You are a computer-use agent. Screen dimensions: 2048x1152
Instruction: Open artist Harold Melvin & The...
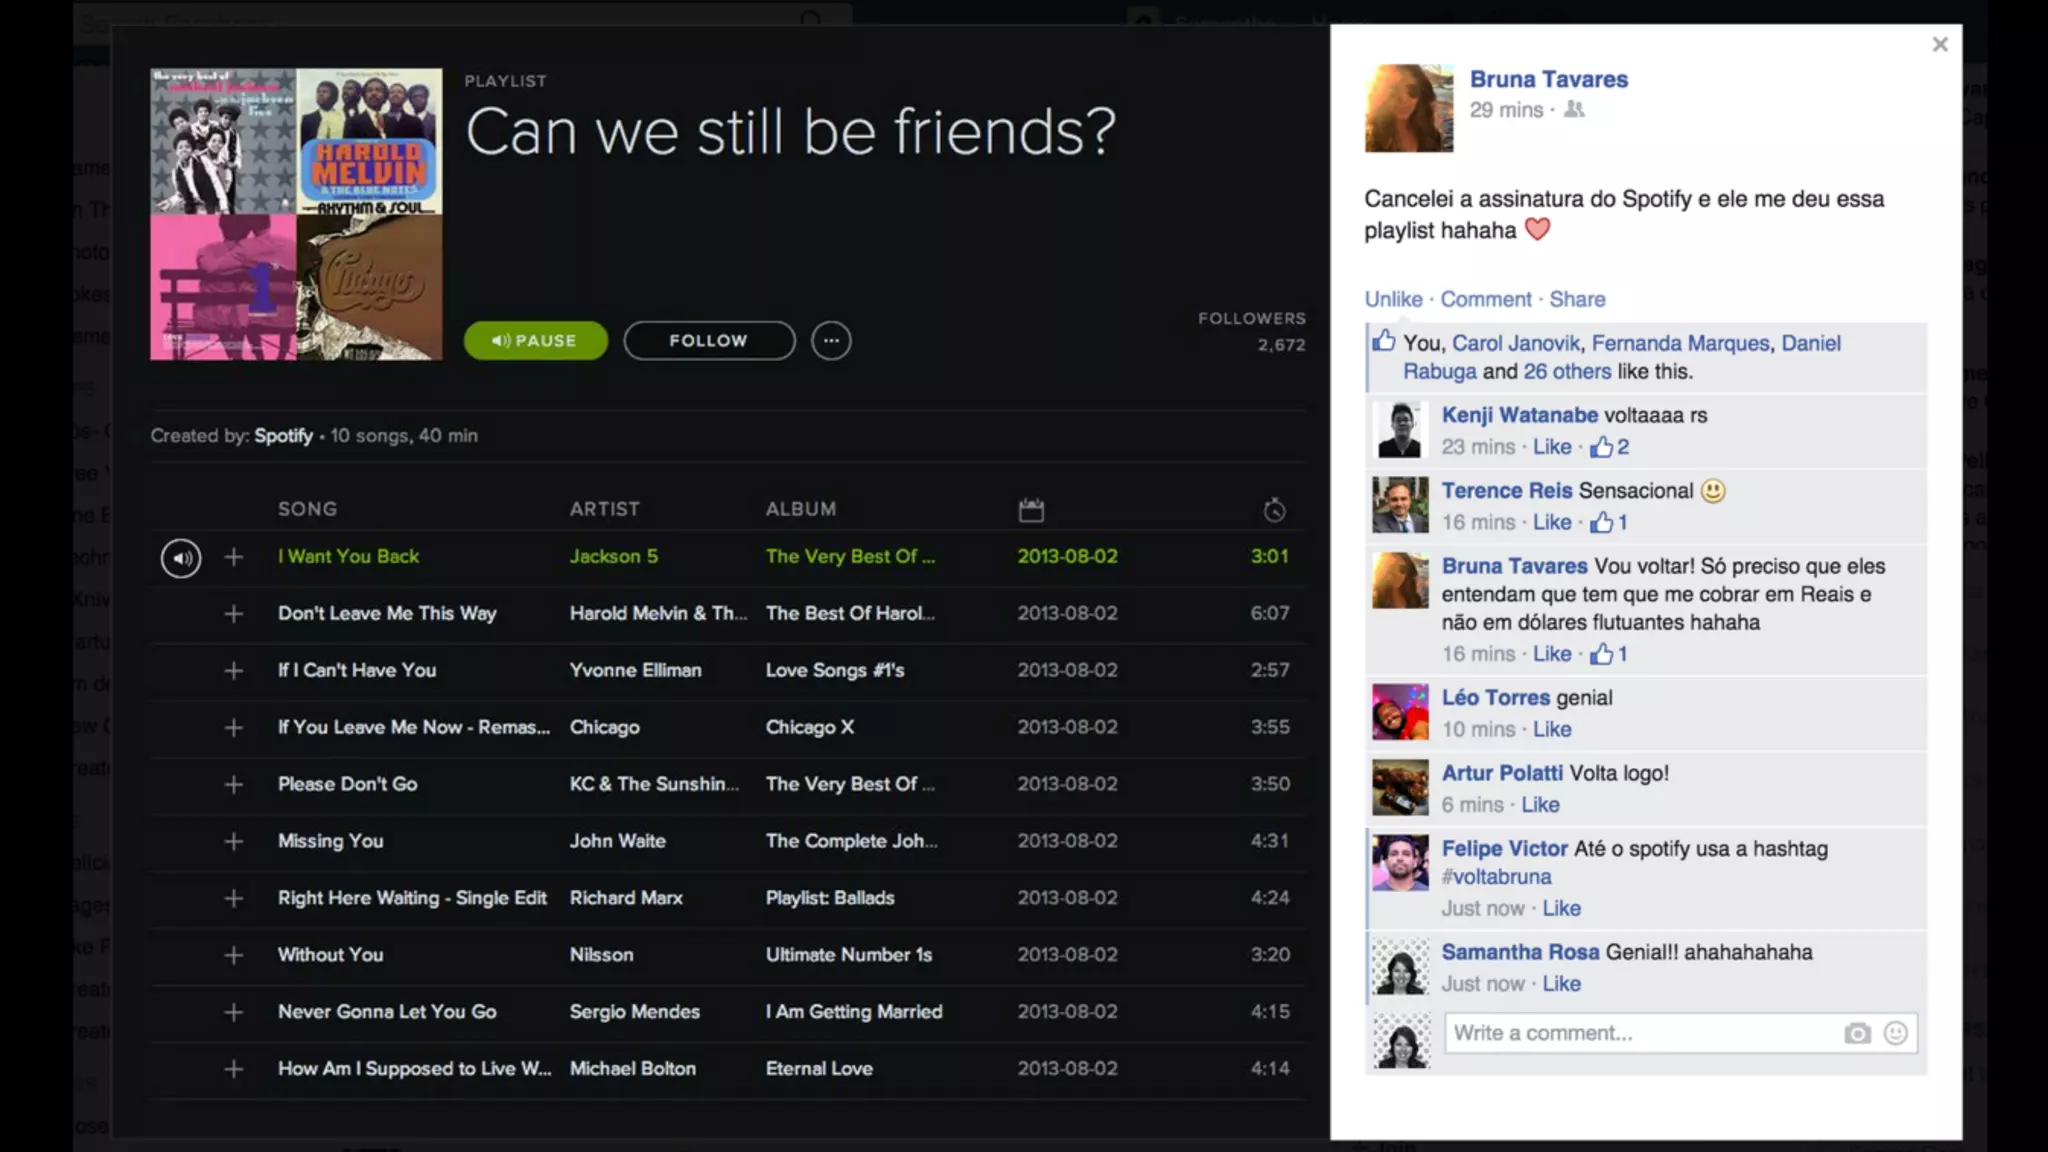658,613
